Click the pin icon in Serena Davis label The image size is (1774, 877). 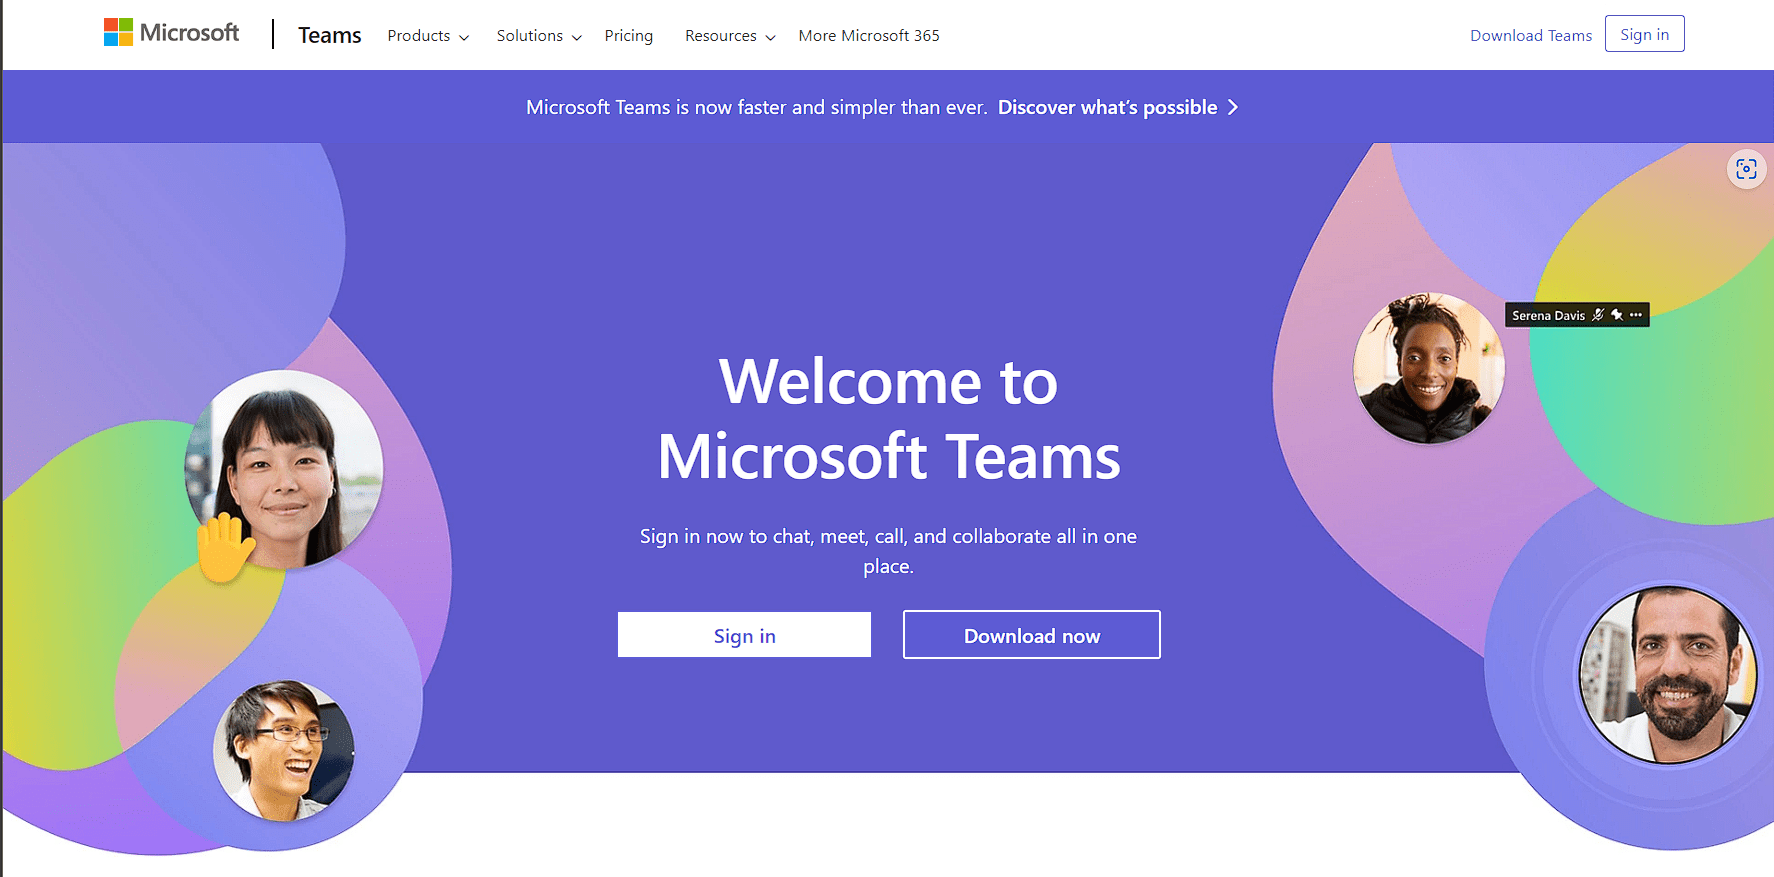click(x=1617, y=315)
